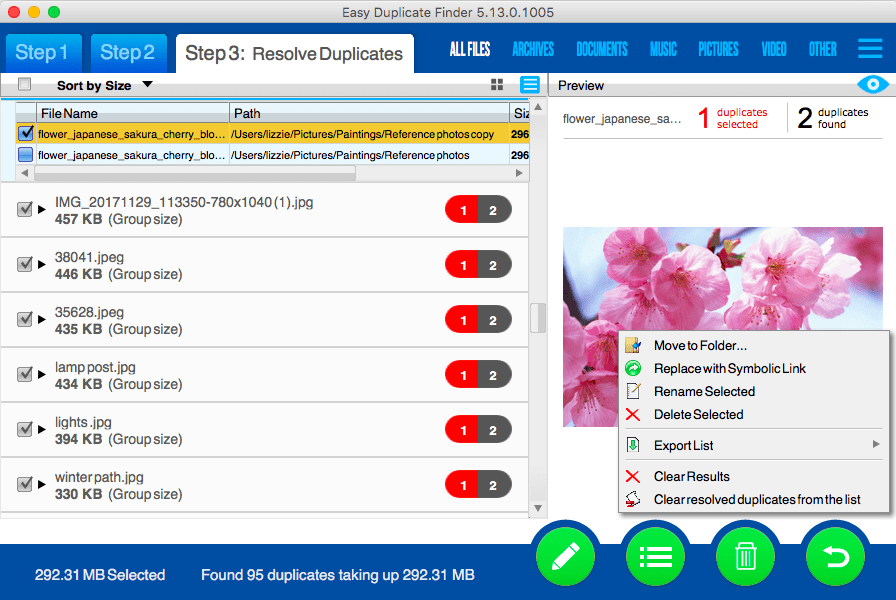Click the green undo arrow button

(835, 556)
